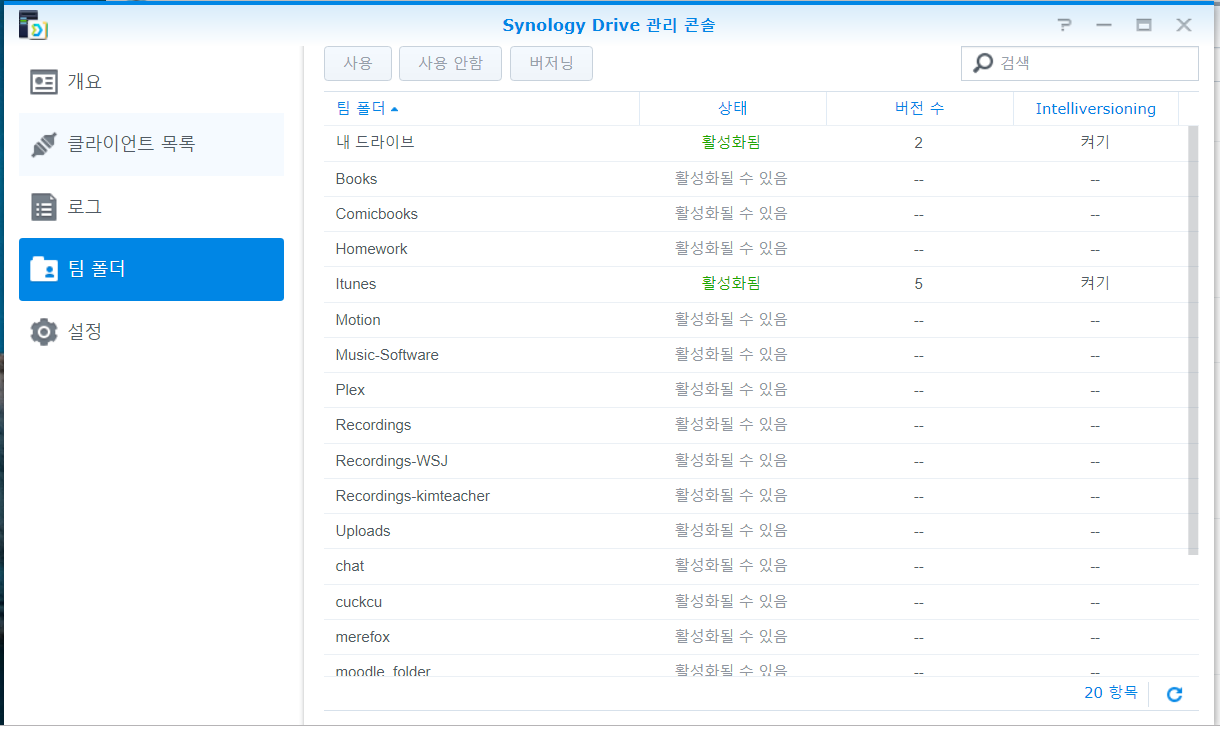Click 켜기 Intelliversioning value for 내 드라이브

coord(1095,143)
